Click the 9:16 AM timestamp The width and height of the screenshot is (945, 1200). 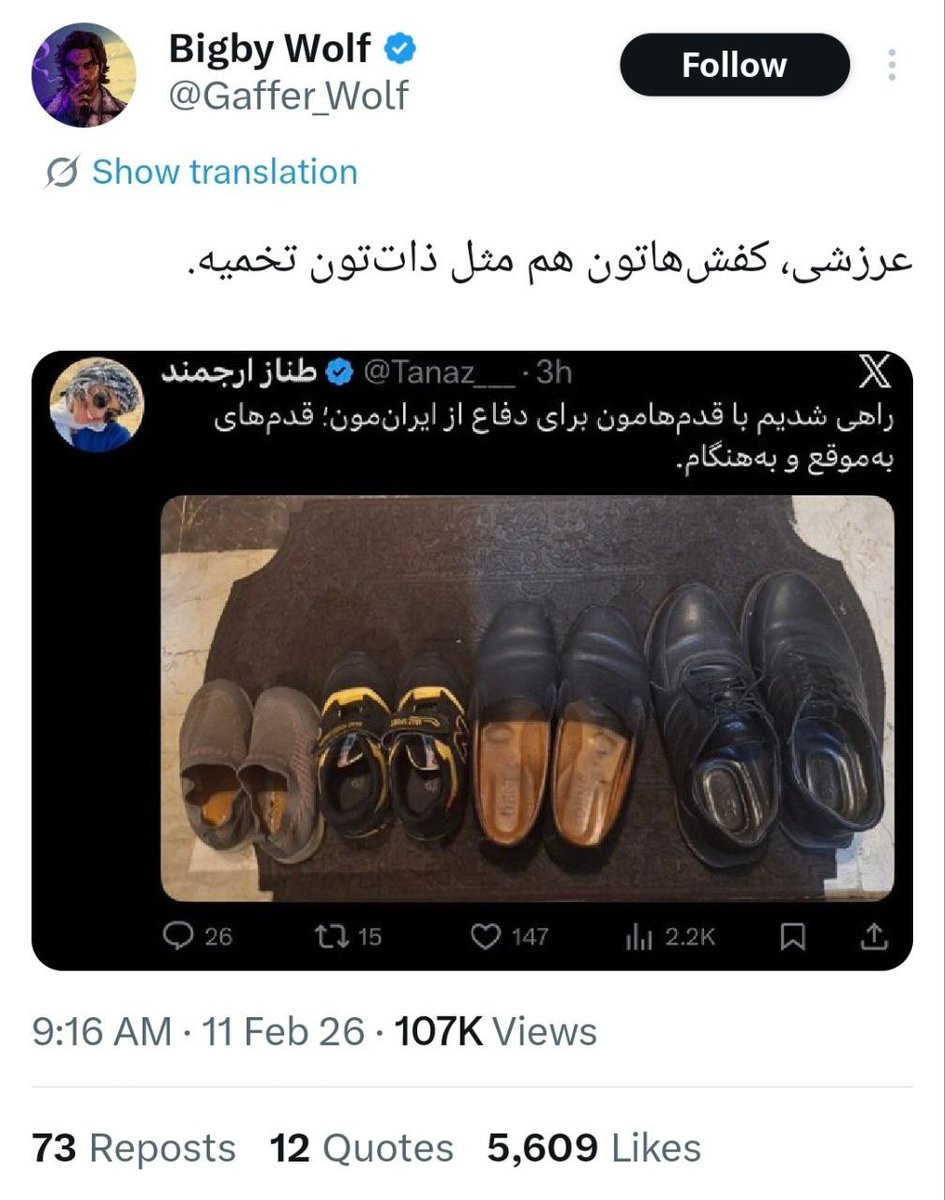(102, 1031)
